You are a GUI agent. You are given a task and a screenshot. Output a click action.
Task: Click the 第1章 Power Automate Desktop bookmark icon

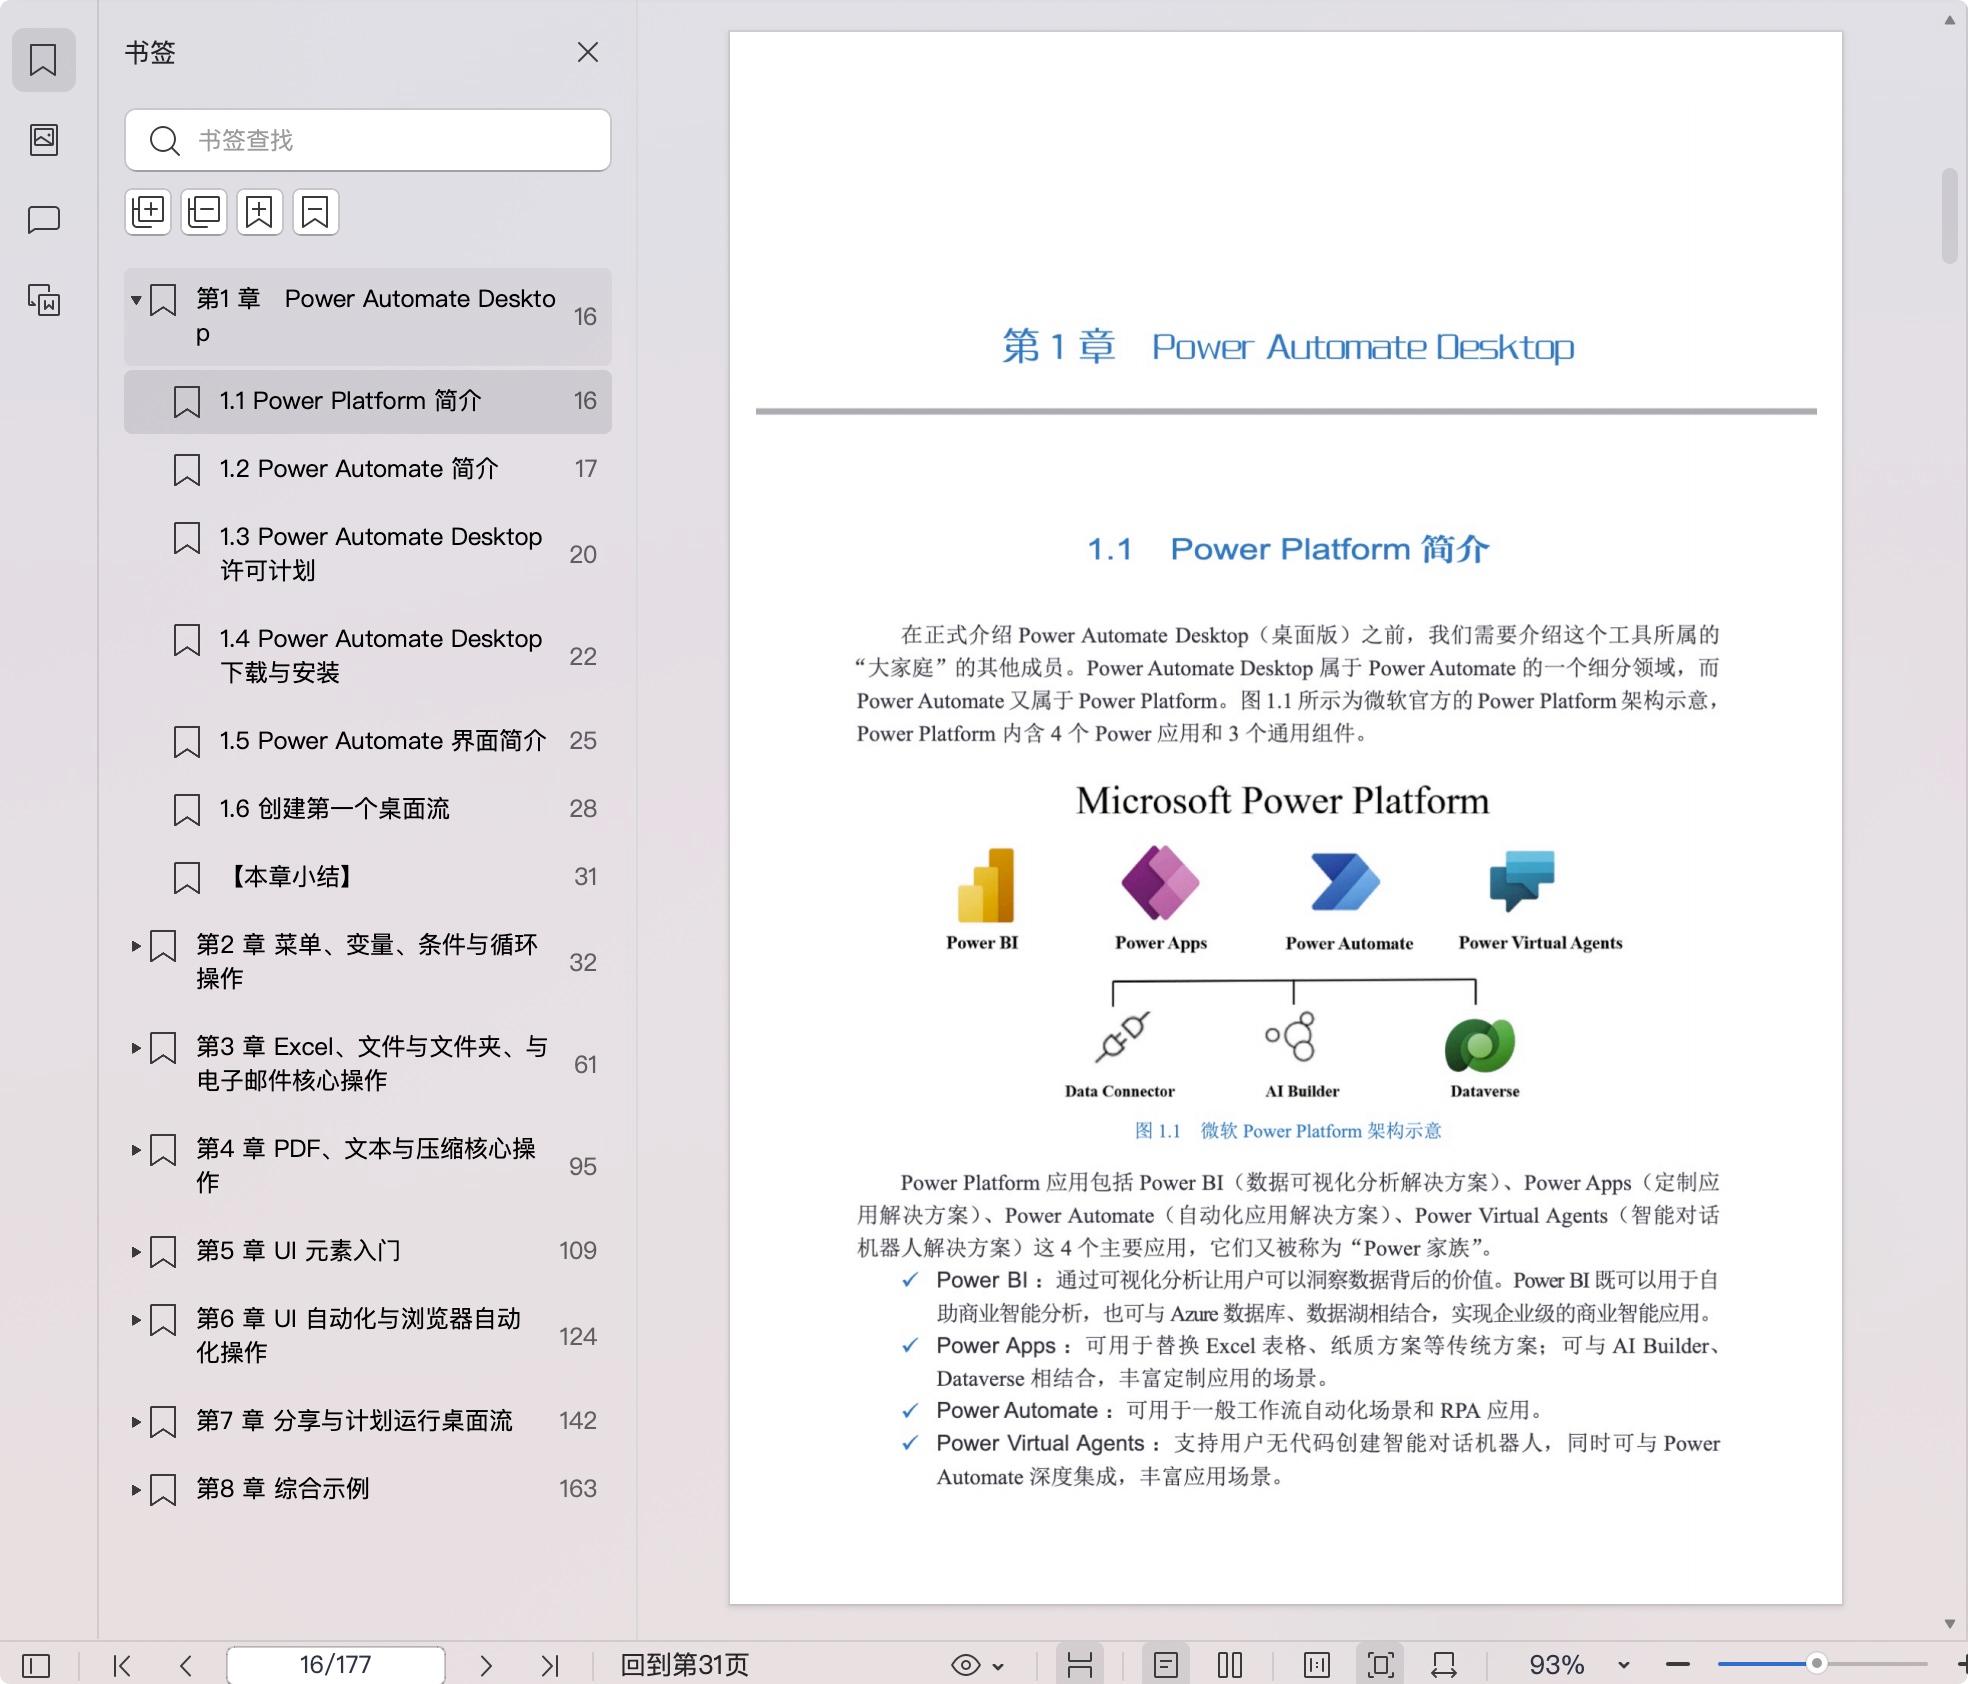[x=163, y=300]
